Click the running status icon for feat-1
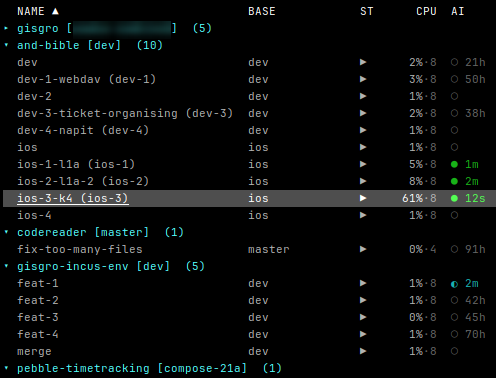The width and height of the screenshot is (496, 378). coord(363,283)
